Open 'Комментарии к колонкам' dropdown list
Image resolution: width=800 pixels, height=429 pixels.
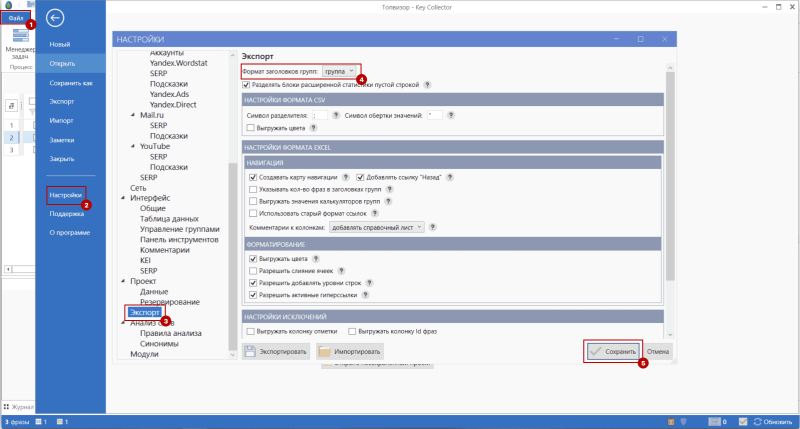click(x=378, y=227)
